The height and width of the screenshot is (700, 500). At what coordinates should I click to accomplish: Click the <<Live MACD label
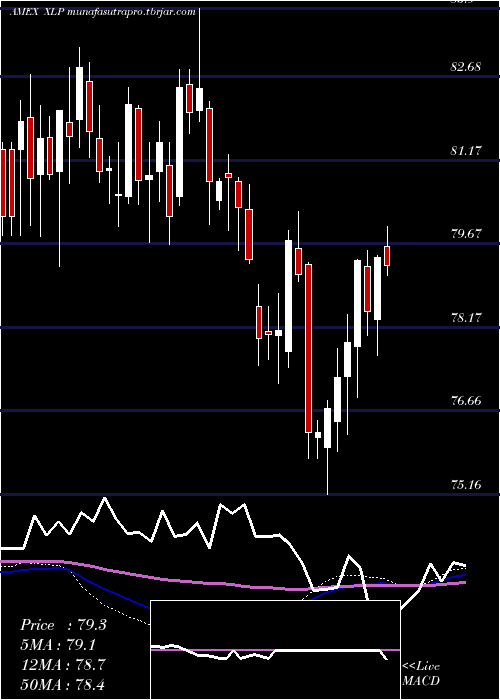click(x=421, y=674)
